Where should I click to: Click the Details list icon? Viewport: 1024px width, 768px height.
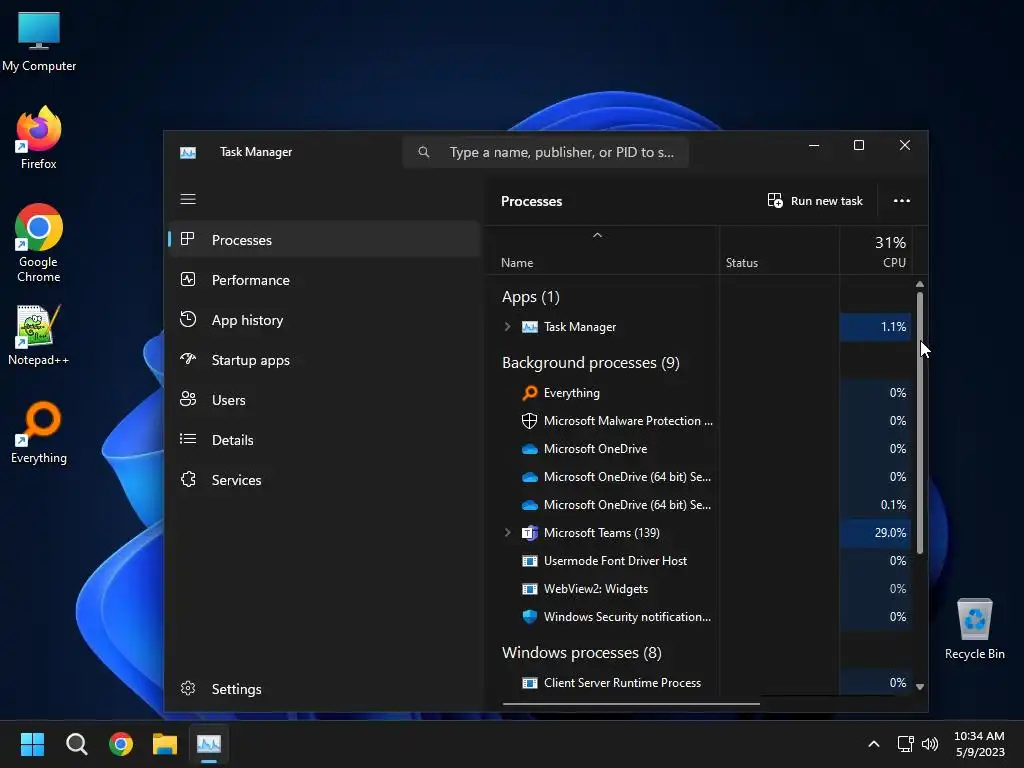tap(187, 439)
